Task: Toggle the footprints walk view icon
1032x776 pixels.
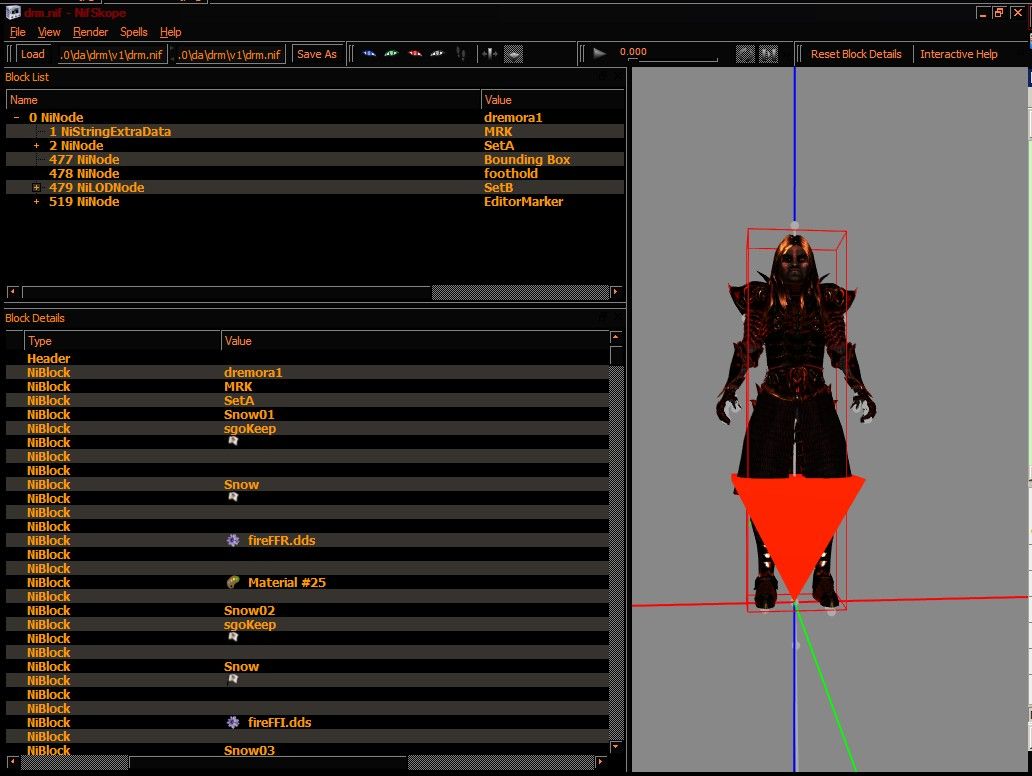Action: pyautogui.click(x=461, y=54)
